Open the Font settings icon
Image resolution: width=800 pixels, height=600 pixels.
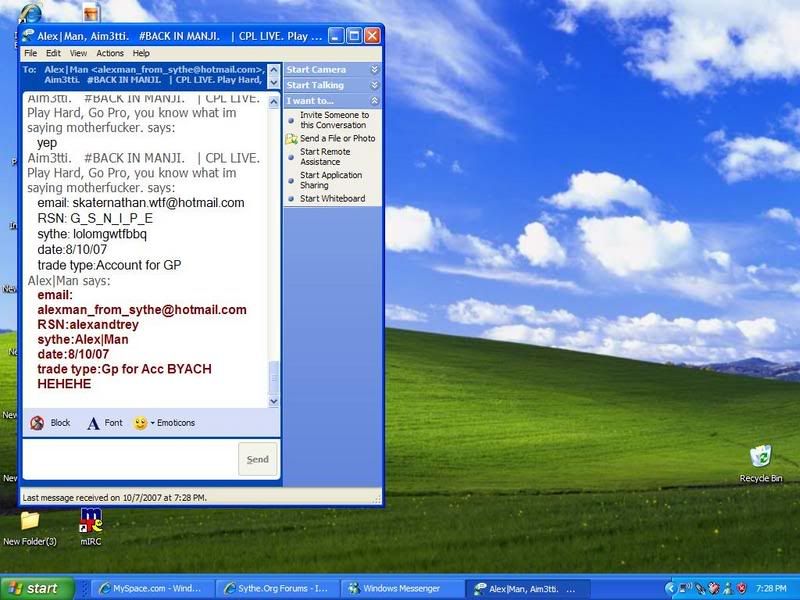point(93,423)
